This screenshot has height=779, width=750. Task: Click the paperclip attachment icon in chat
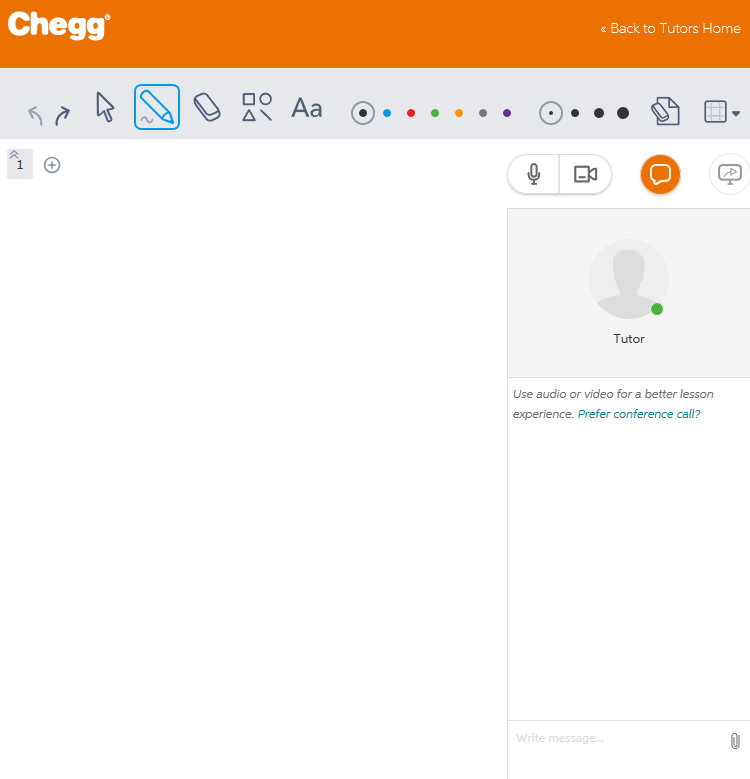735,741
